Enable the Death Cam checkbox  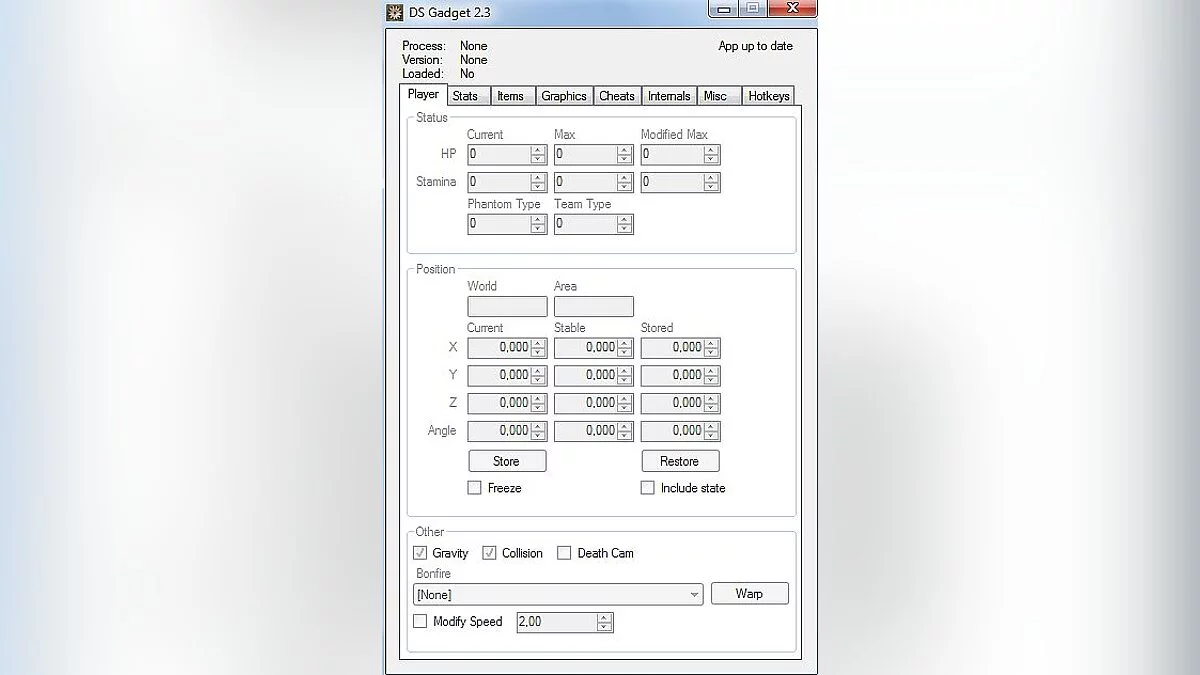pyautogui.click(x=565, y=553)
